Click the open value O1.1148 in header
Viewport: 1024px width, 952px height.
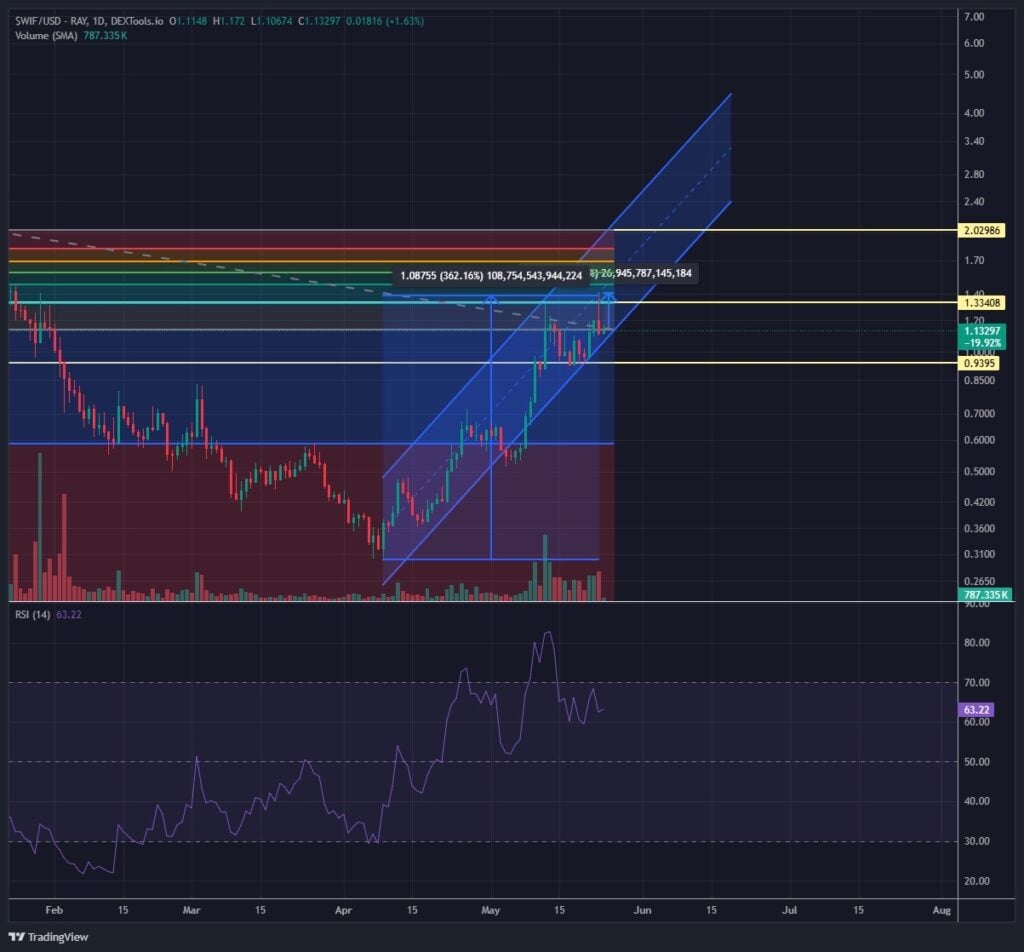[188, 21]
